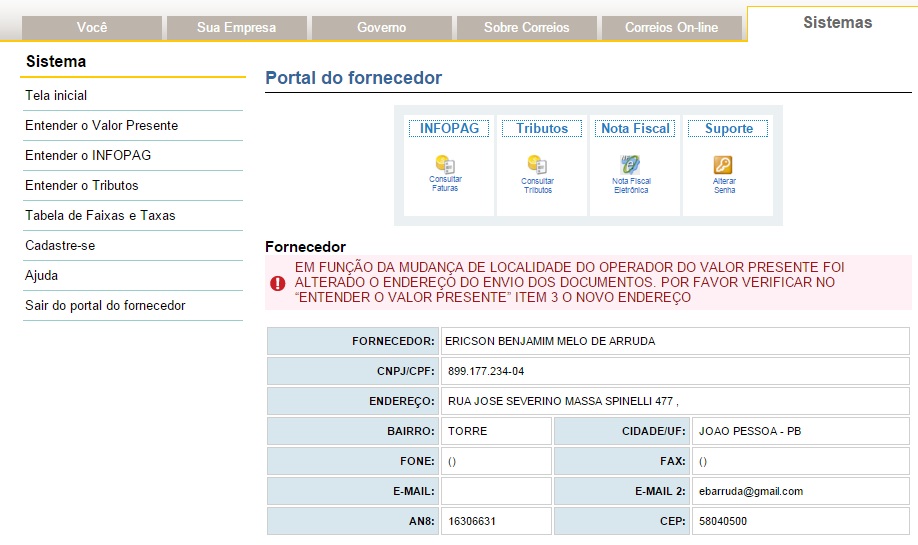Click the email ebarruda@gmail.com
Image resolution: width=918 pixels, height=545 pixels.
click(751, 492)
